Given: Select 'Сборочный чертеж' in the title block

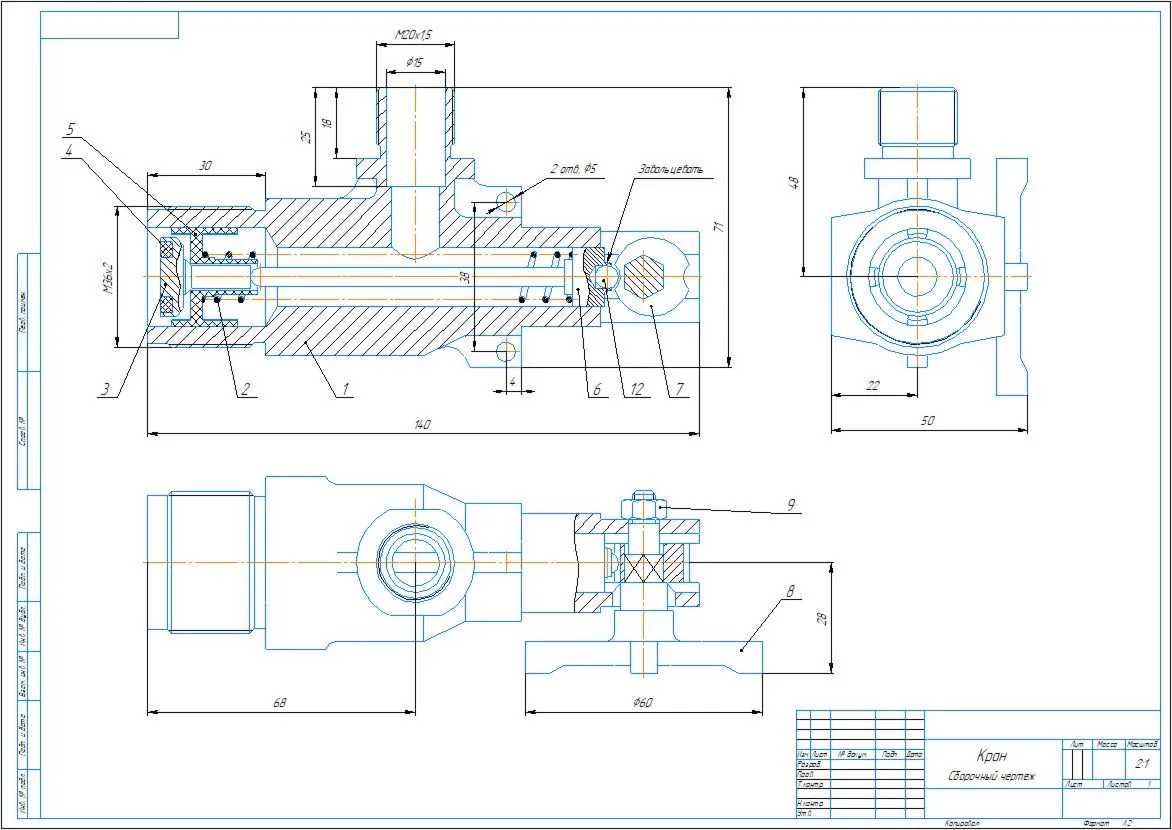Looking at the screenshot, I should (992, 776).
